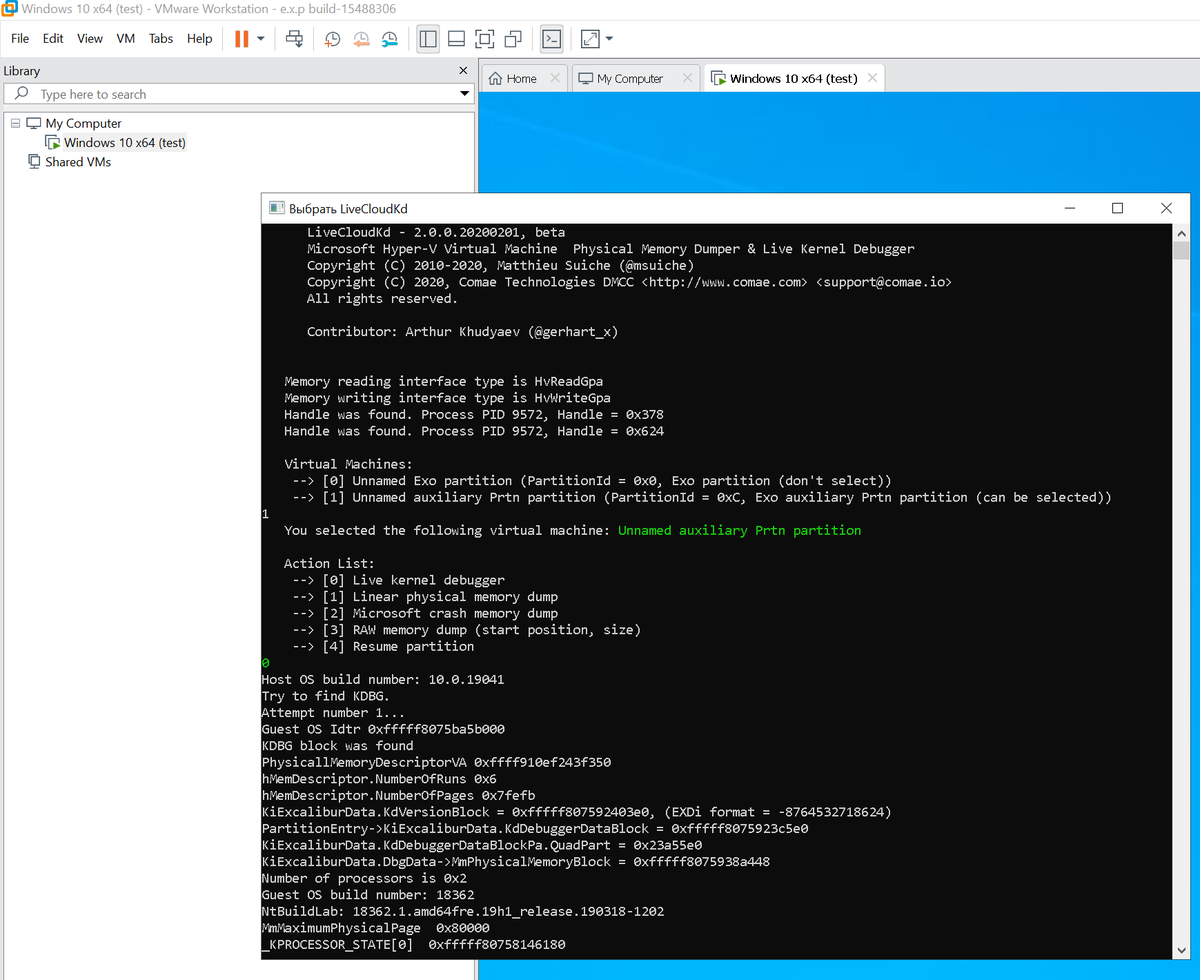
Task: Click the 'KDBG block was found' line
Action: [337, 746]
